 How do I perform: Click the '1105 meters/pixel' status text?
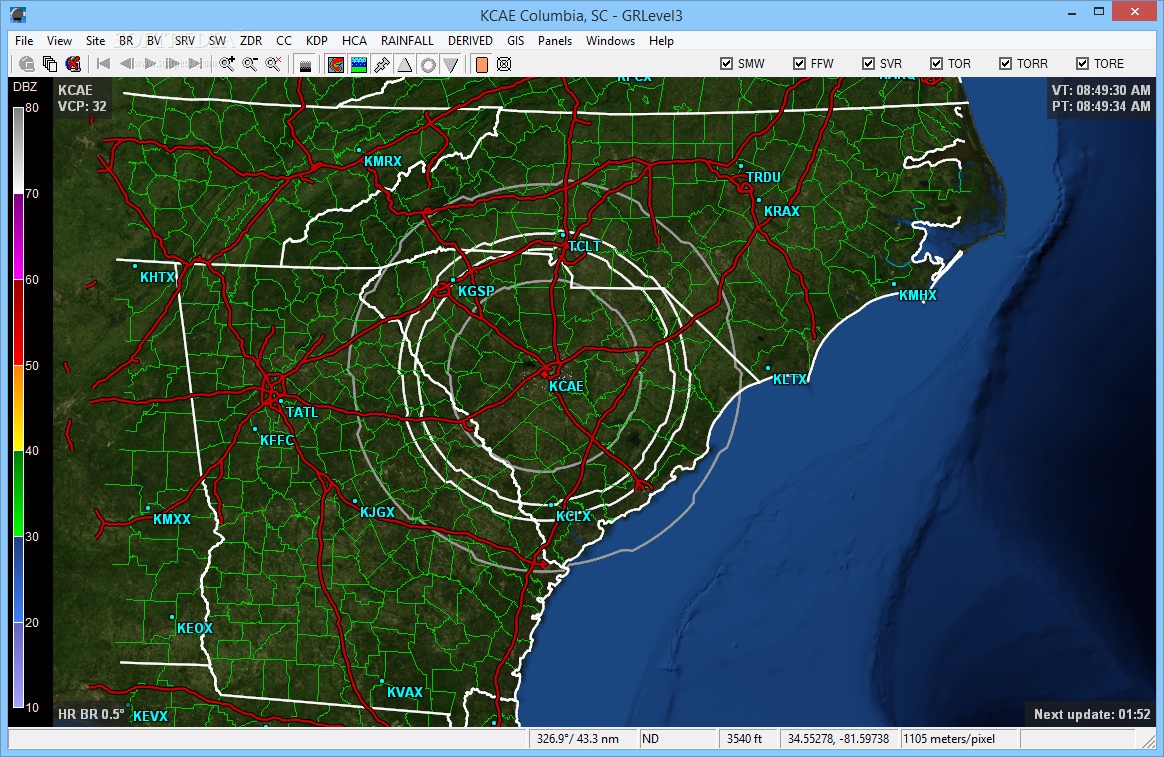pos(949,738)
